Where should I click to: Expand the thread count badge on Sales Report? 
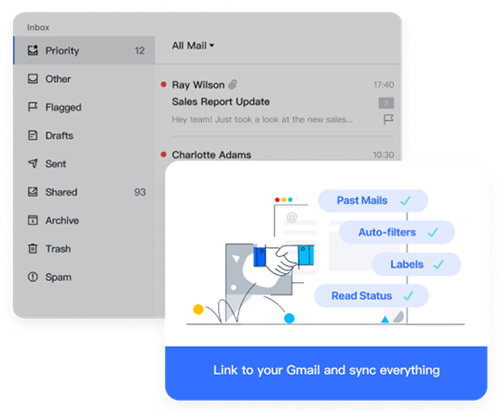(x=386, y=103)
